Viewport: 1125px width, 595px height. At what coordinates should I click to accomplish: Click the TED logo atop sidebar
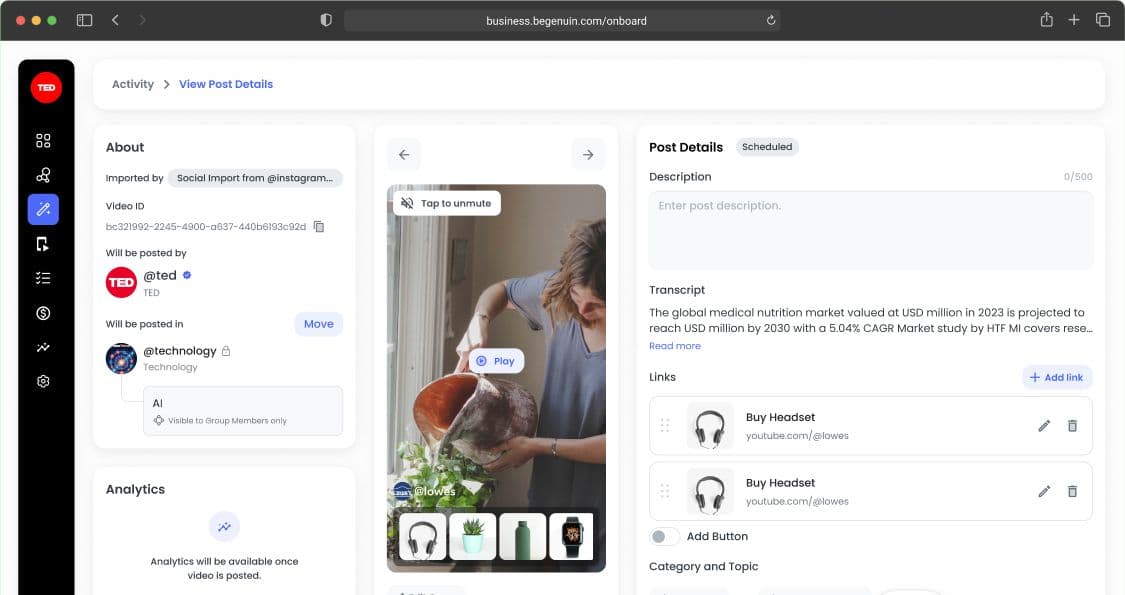(46, 88)
